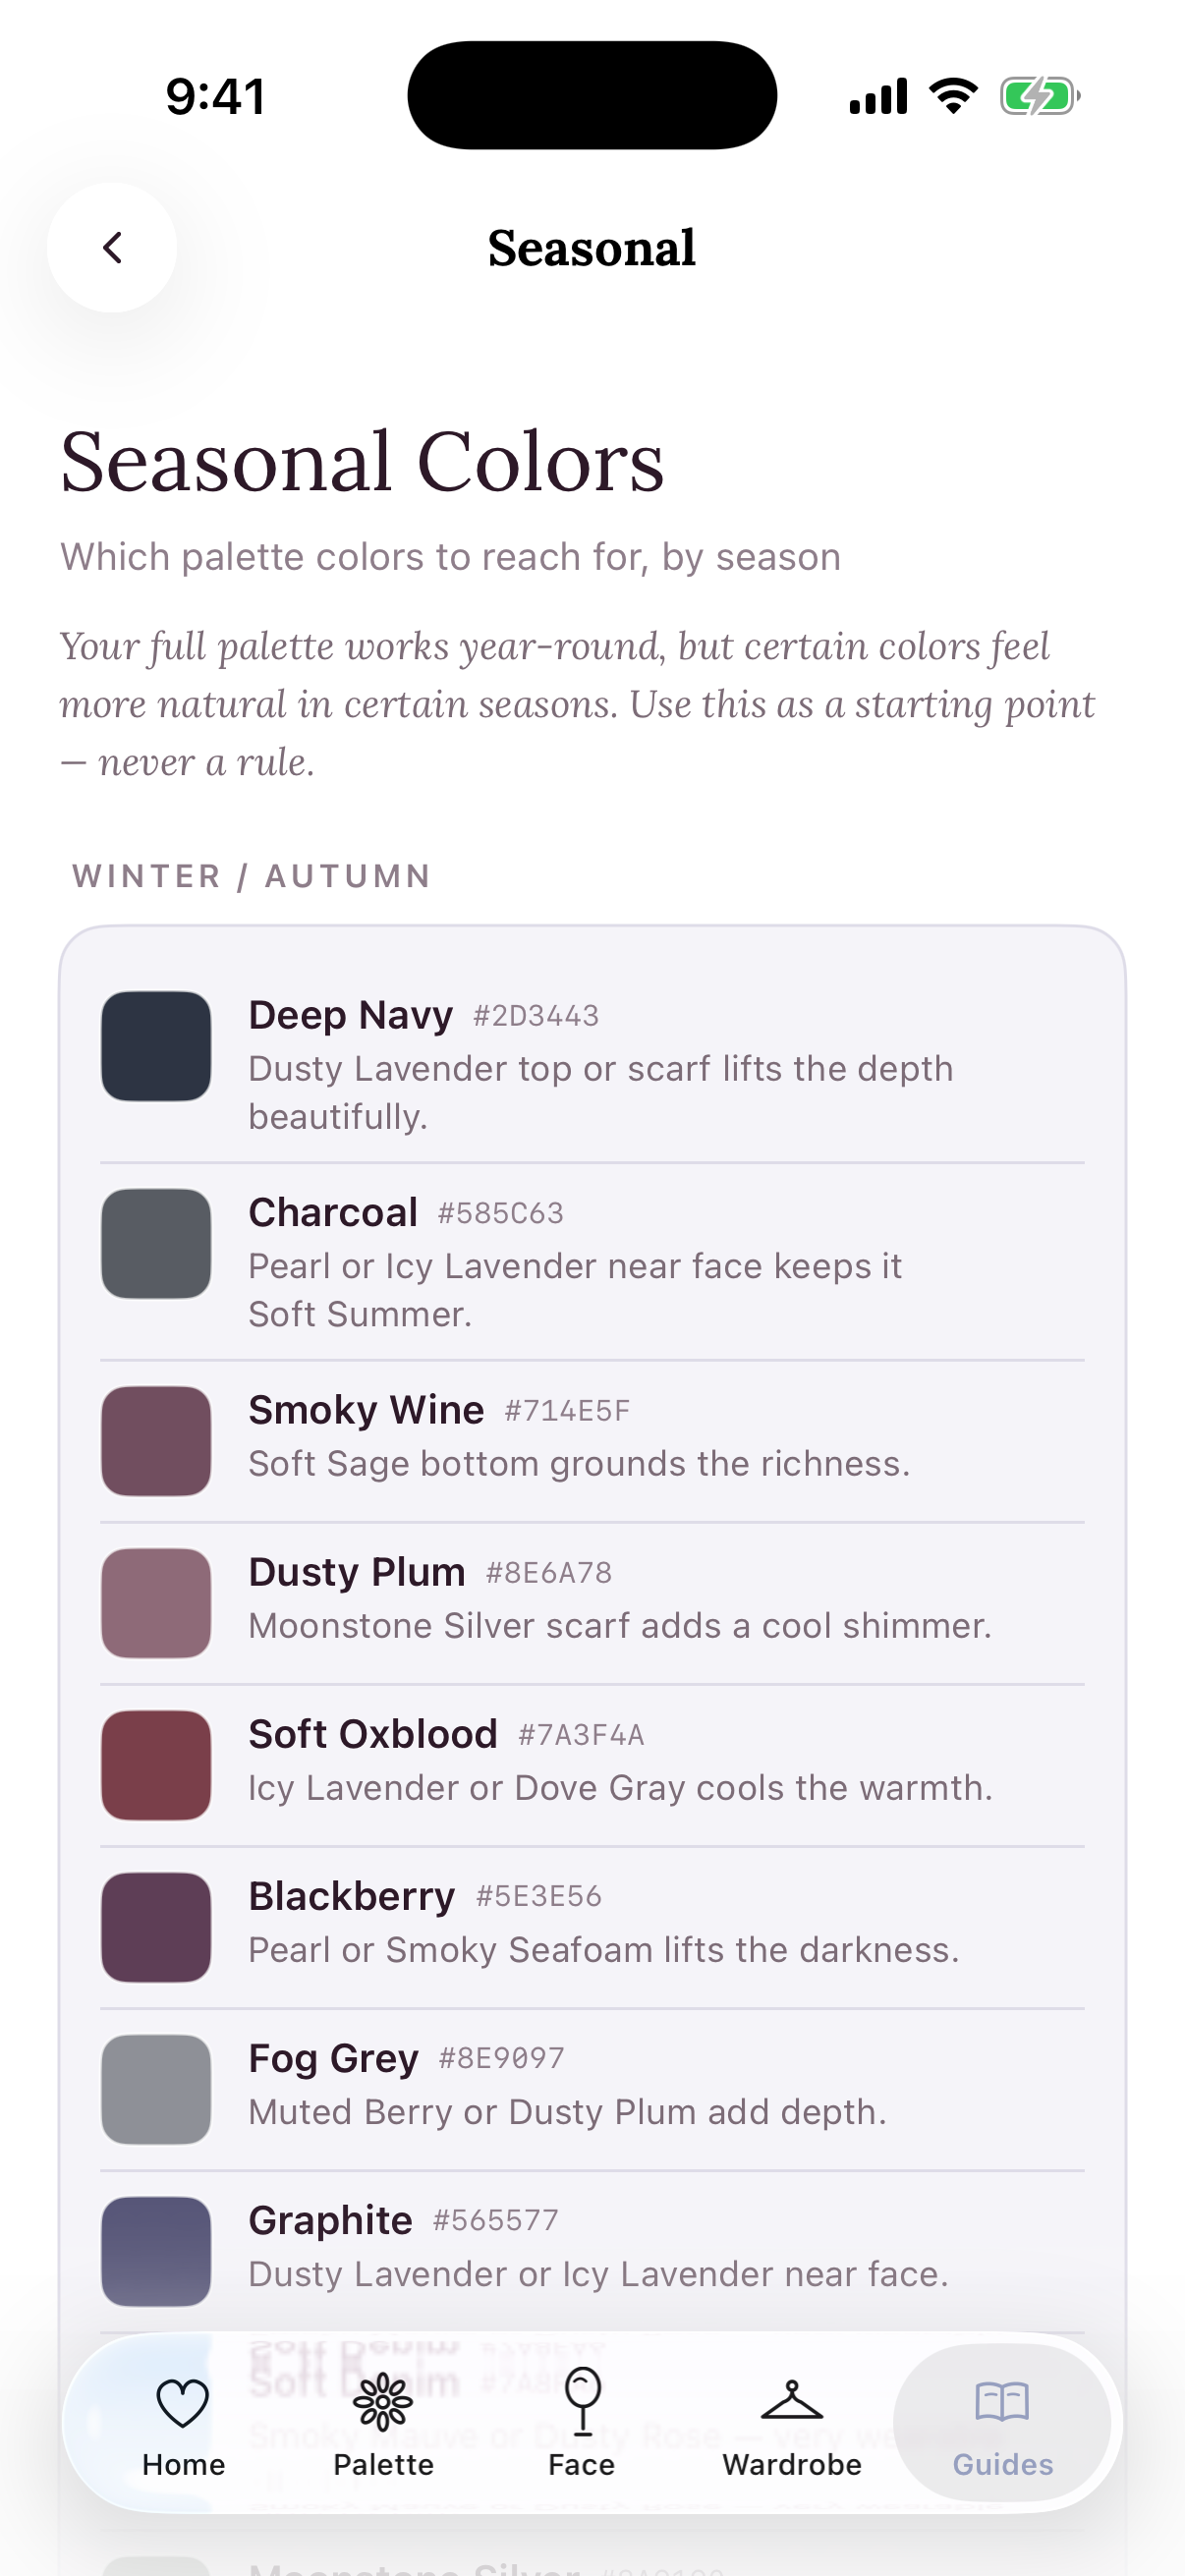Open the Fog Grey color row
Viewport: 1185px width, 2576px height.
click(x=592, y=2090)
